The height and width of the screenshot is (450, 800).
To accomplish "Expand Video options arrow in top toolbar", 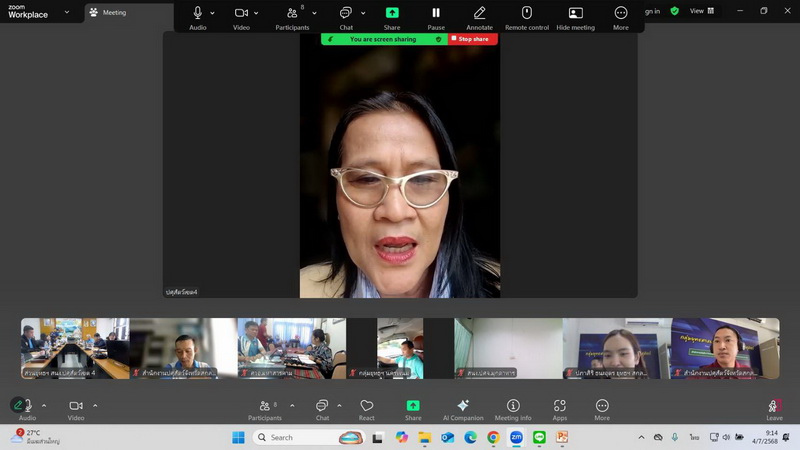I will (x=256, y=13).
